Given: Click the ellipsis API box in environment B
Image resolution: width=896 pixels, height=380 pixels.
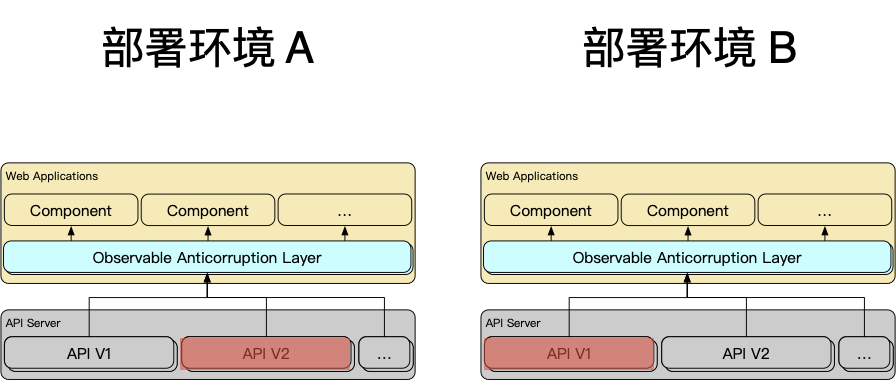Looking at the screenshot, I should click(864, 354).
